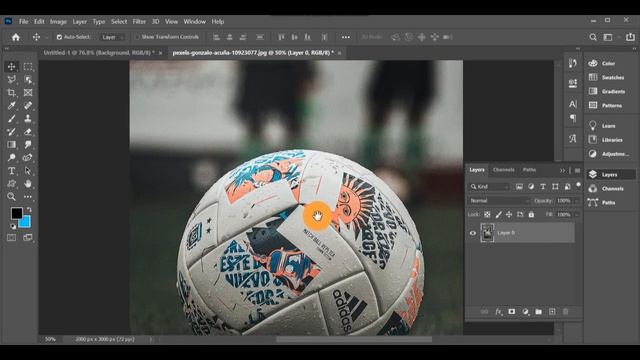Click the Share icon at top right
Image resolution: width=640 pixels, height=360 pixels.
pyautogui.click(x=630, y=37)
